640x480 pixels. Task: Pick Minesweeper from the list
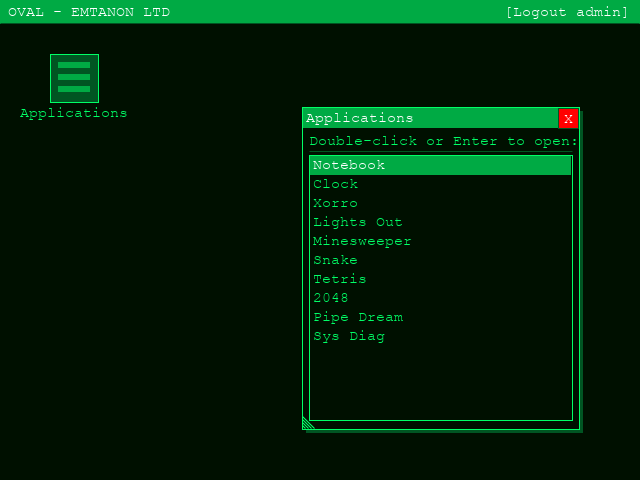pos(362,241)
